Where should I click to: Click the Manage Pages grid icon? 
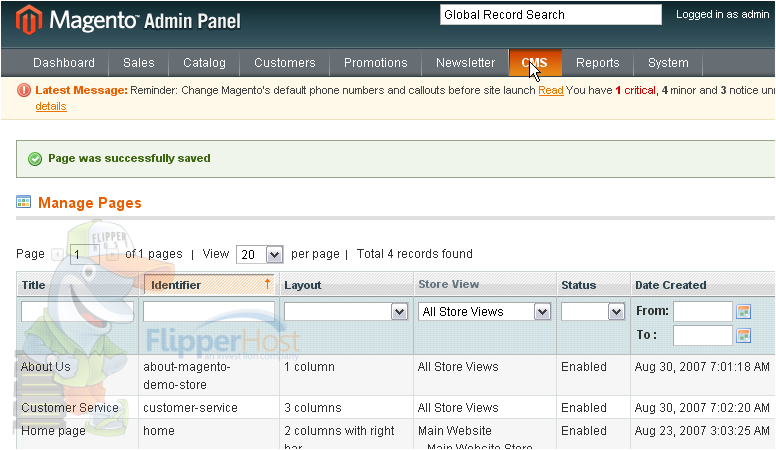[23, 201]
